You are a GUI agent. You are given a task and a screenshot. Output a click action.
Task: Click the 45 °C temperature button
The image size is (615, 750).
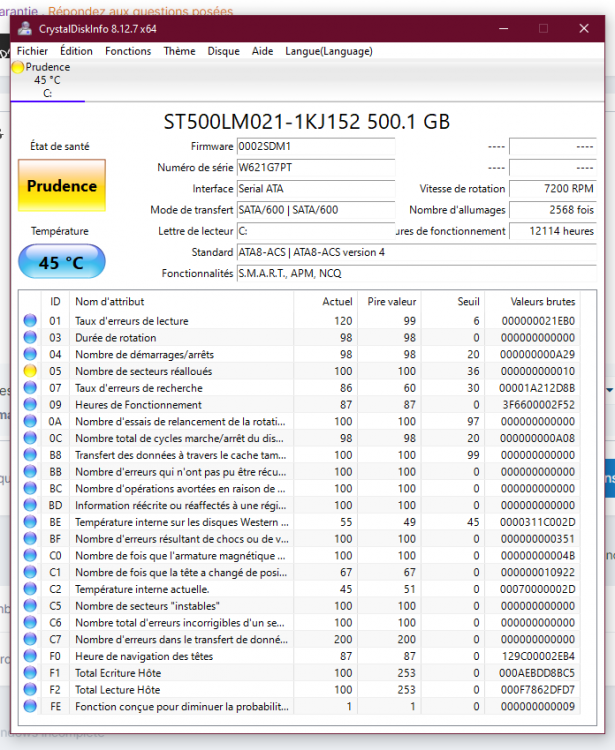pyautogui.click(x=61, y=263)
